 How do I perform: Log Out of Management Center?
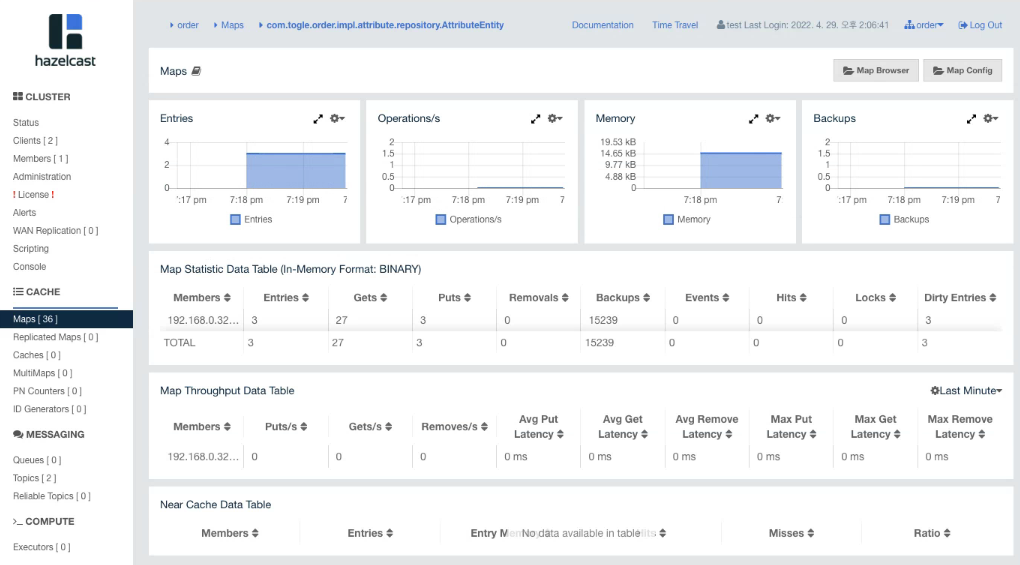coord(980,25)
